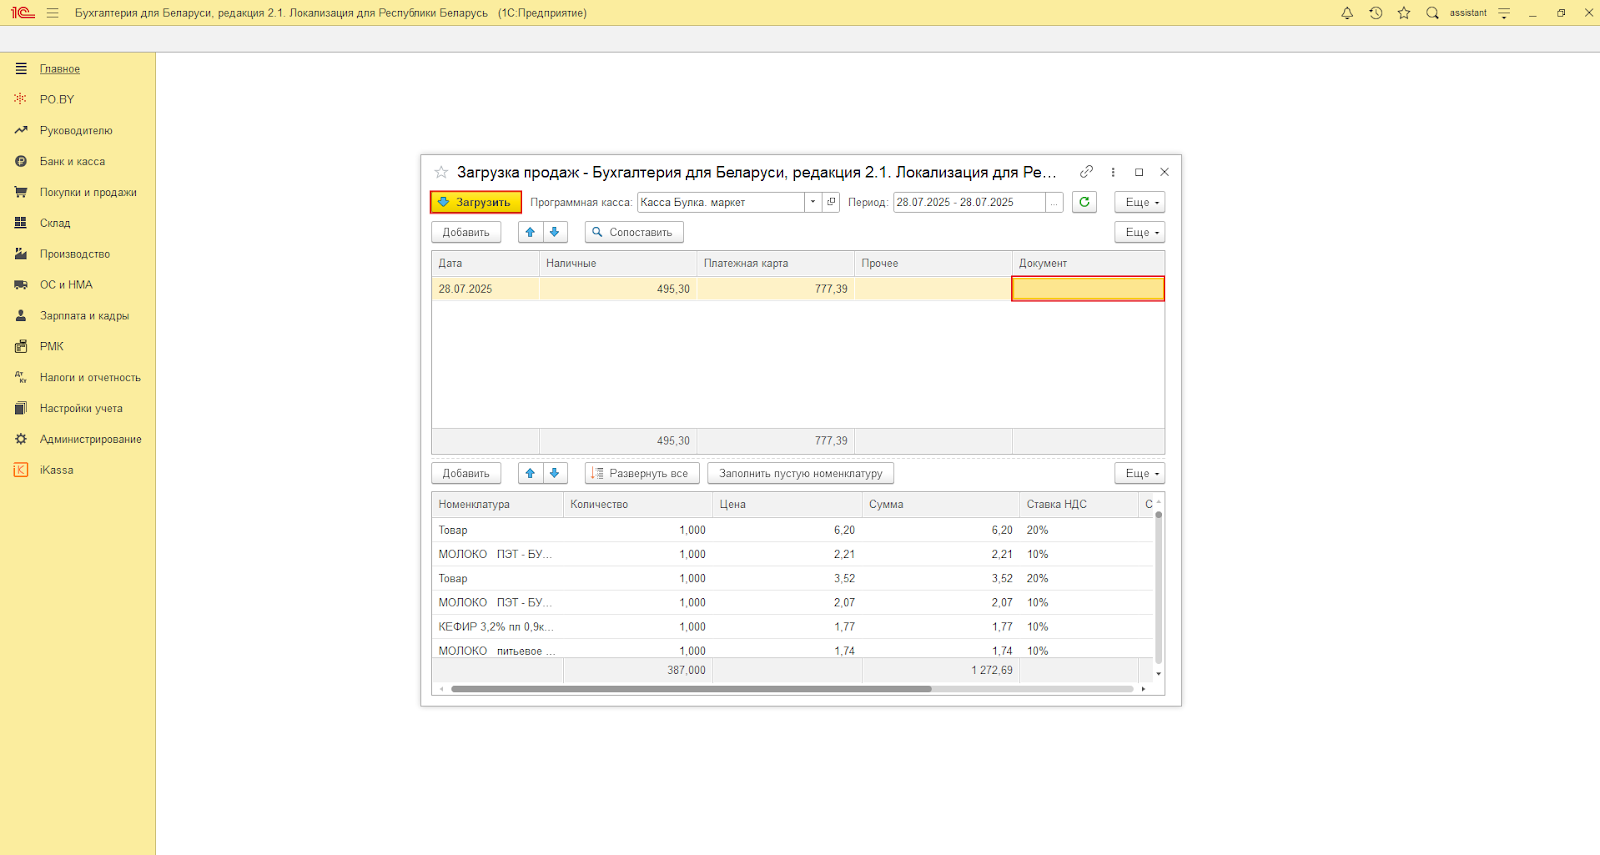This screenshot has width=1600, height=855.
Task: Click the Платежная карта column header
Action: pos(776,263)
